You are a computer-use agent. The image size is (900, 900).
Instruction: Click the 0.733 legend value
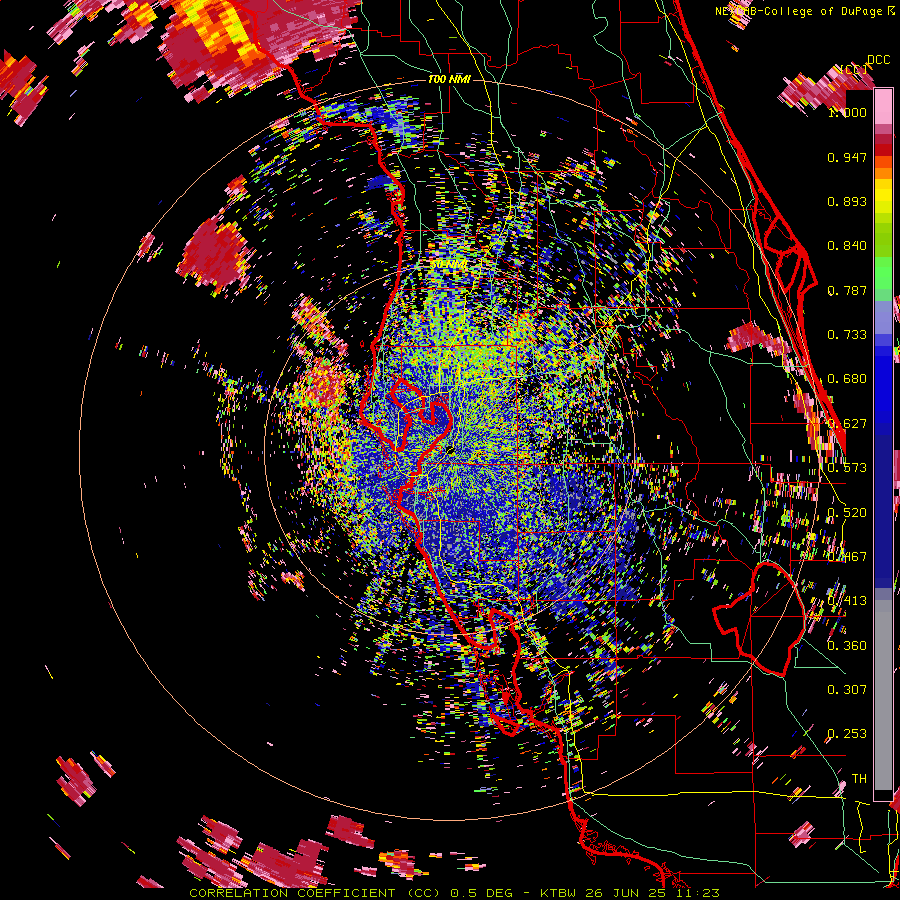(847, 335)
